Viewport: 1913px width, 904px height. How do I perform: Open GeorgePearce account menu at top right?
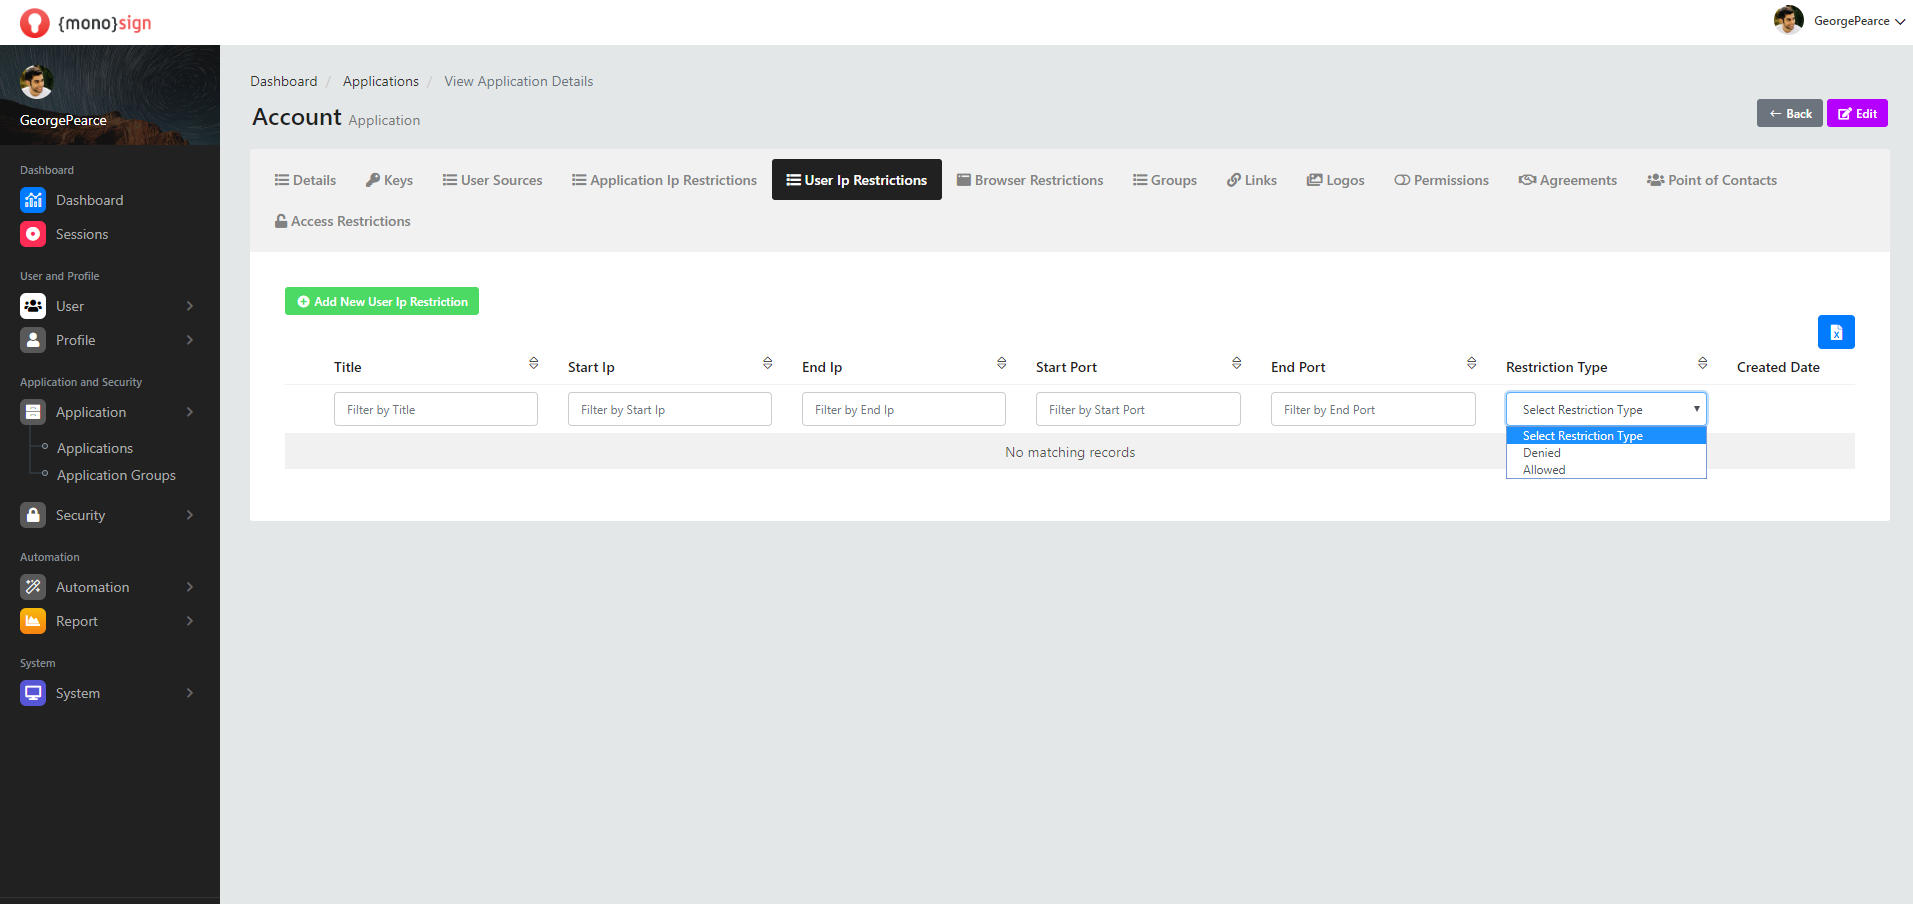[x=1839, y=21]
